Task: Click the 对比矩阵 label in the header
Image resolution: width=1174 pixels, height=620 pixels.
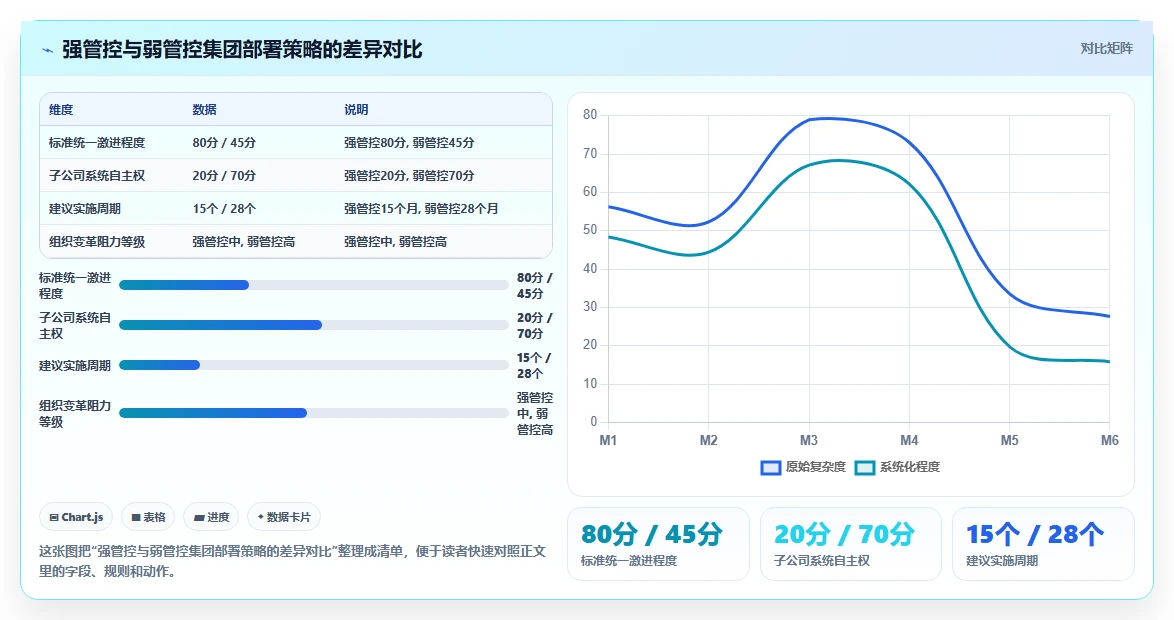Action: click(1106, 49)
